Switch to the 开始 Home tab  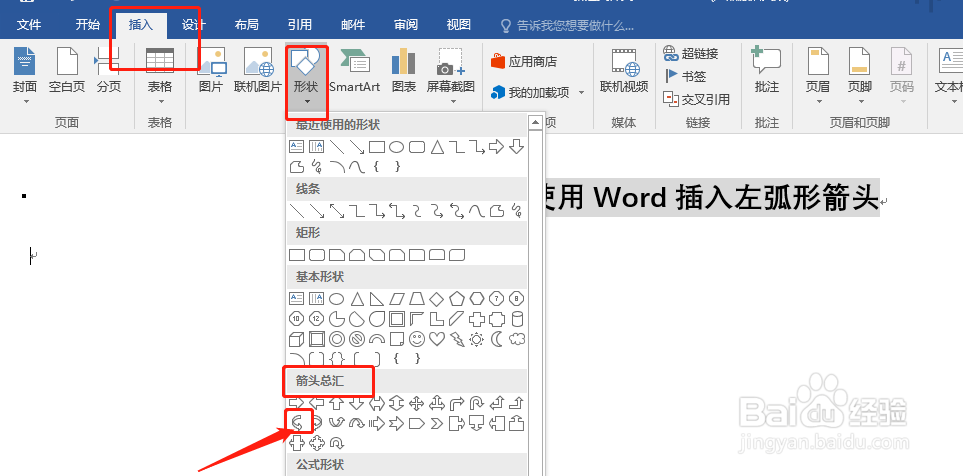click(x=87, y=25)
